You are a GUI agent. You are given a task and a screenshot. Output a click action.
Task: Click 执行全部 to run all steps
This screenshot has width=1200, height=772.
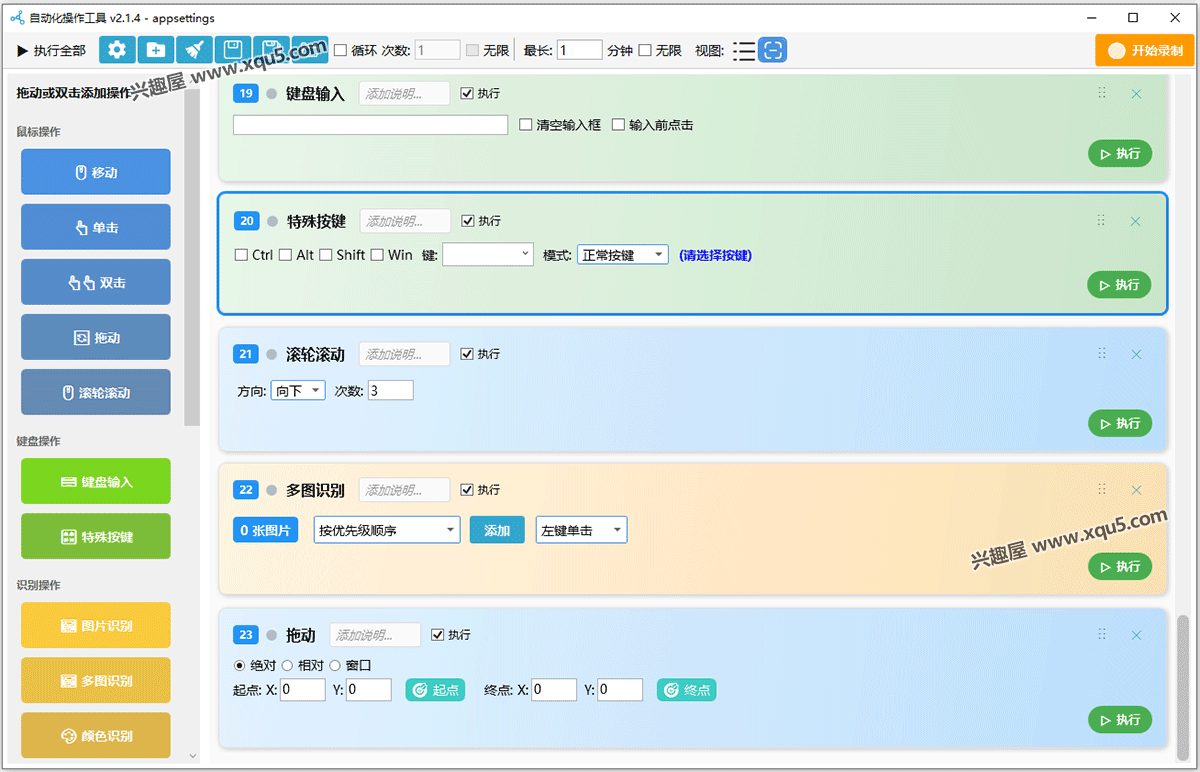[x=52, y=50]
